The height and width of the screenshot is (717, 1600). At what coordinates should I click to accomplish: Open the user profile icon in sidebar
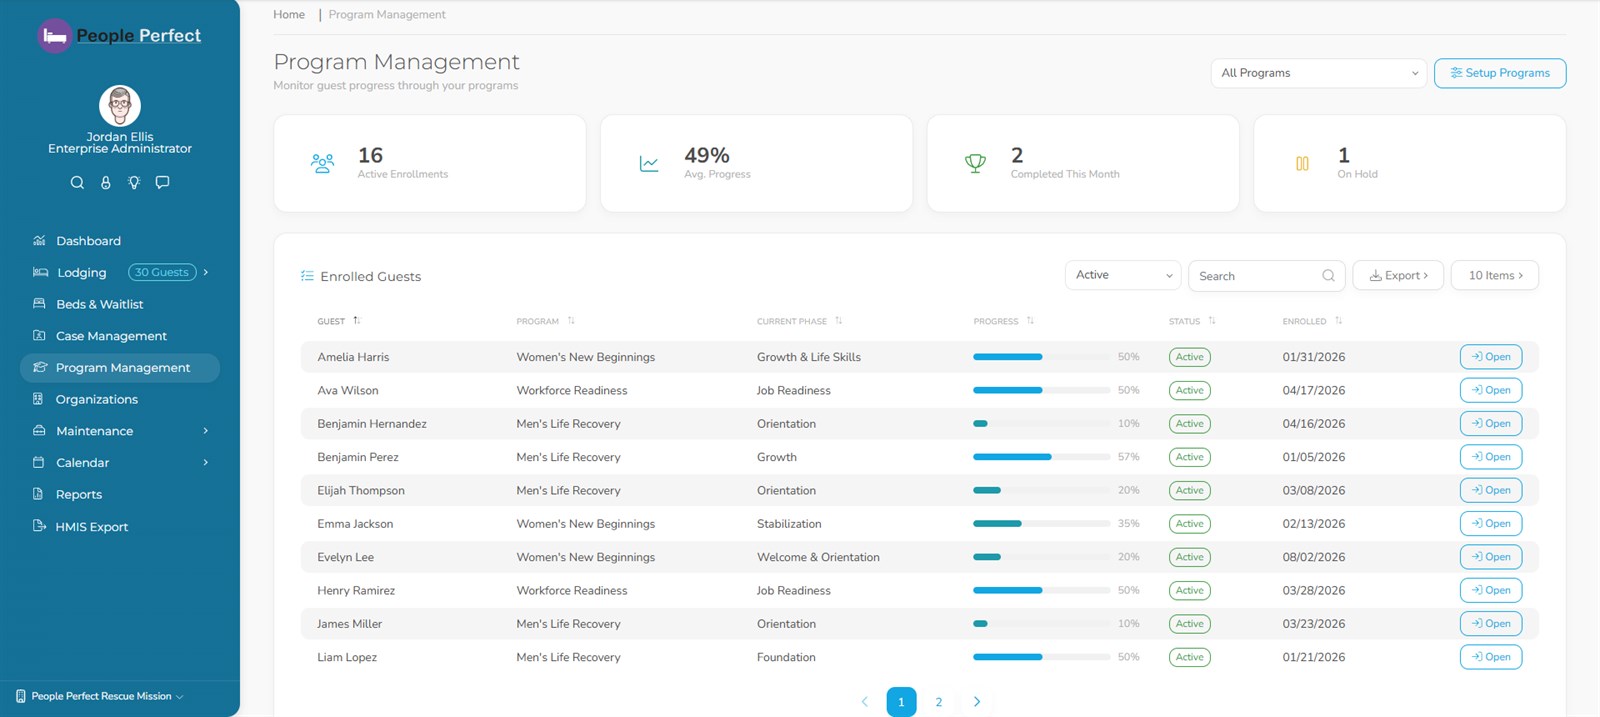[x=105, y=182]
